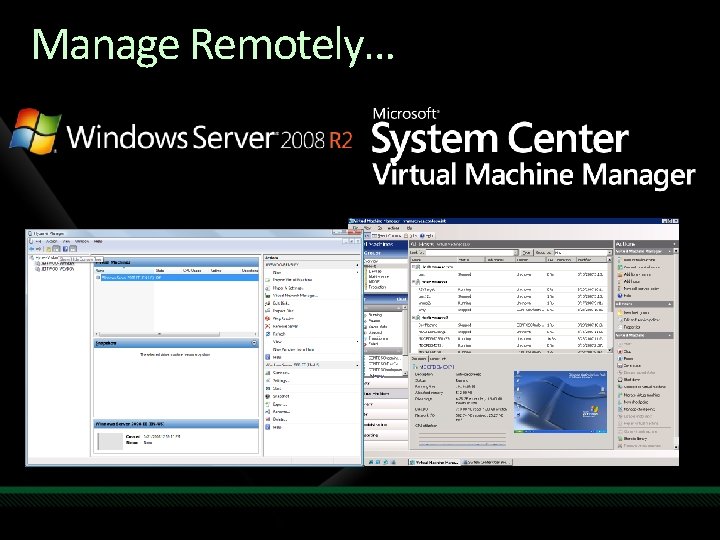Click Start action icon for the selected VM
Screen dimensions: 720x540
click(x=268, y=388)
